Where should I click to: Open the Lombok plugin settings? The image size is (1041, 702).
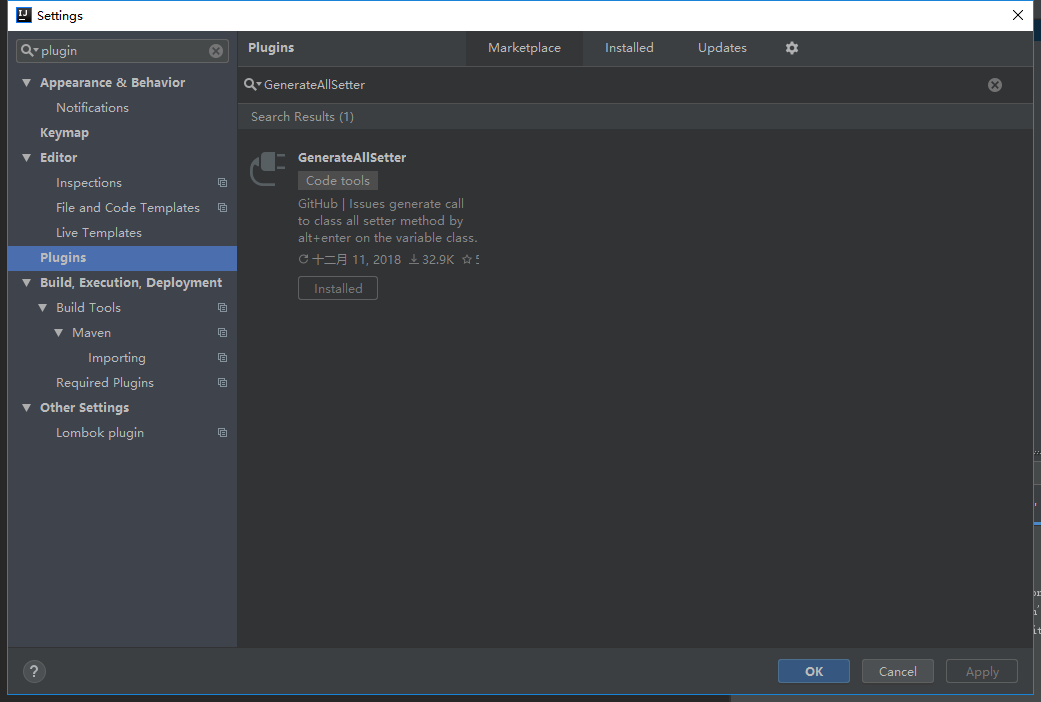100,433
